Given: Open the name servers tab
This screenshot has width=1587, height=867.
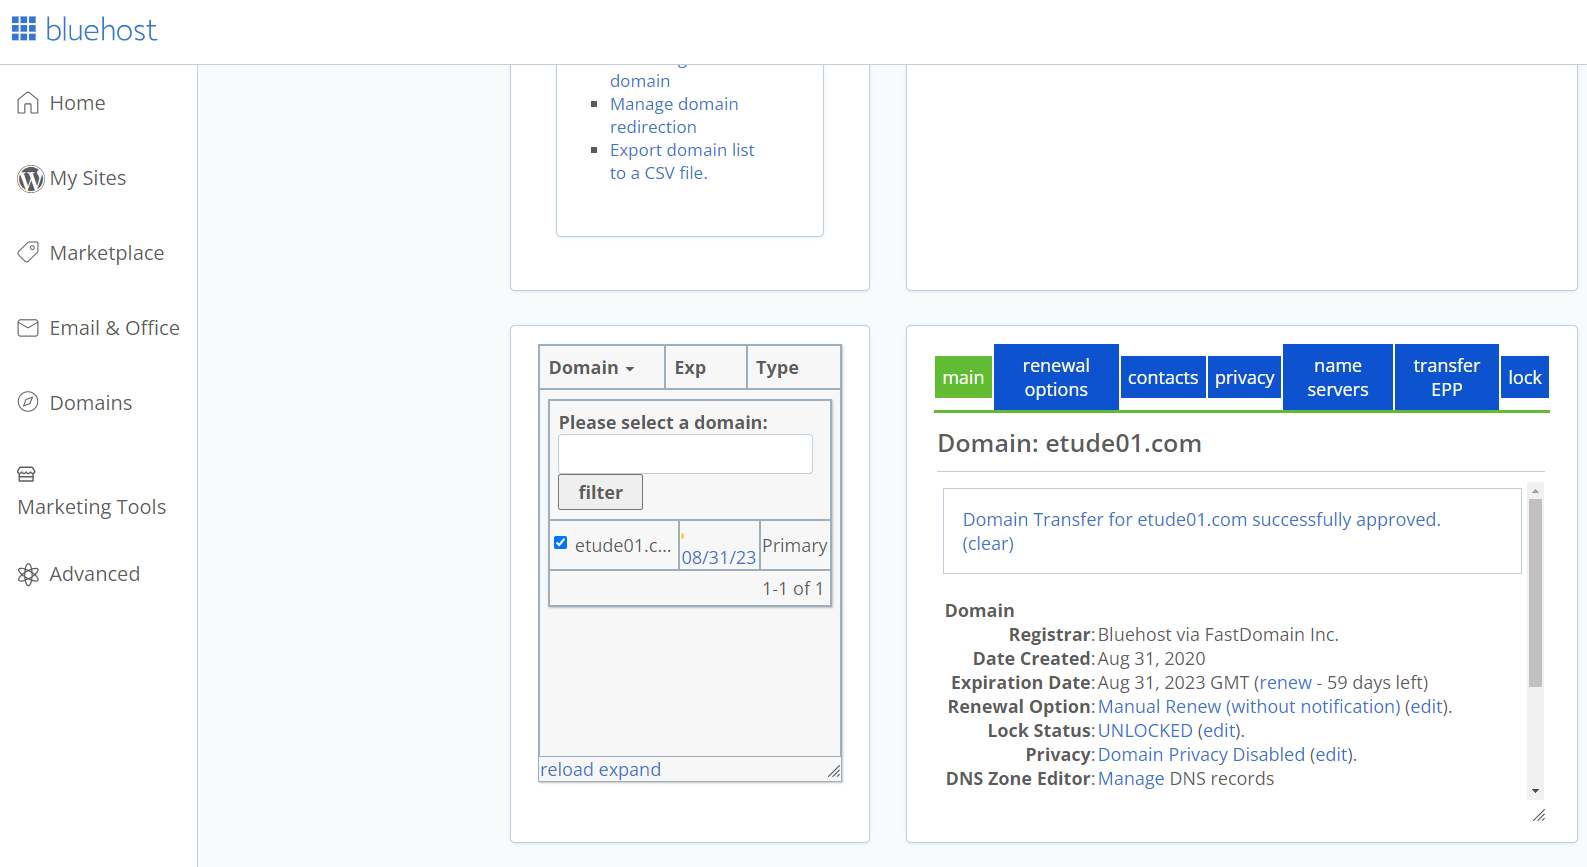Looking at the screenshot, I should 1338,377.
